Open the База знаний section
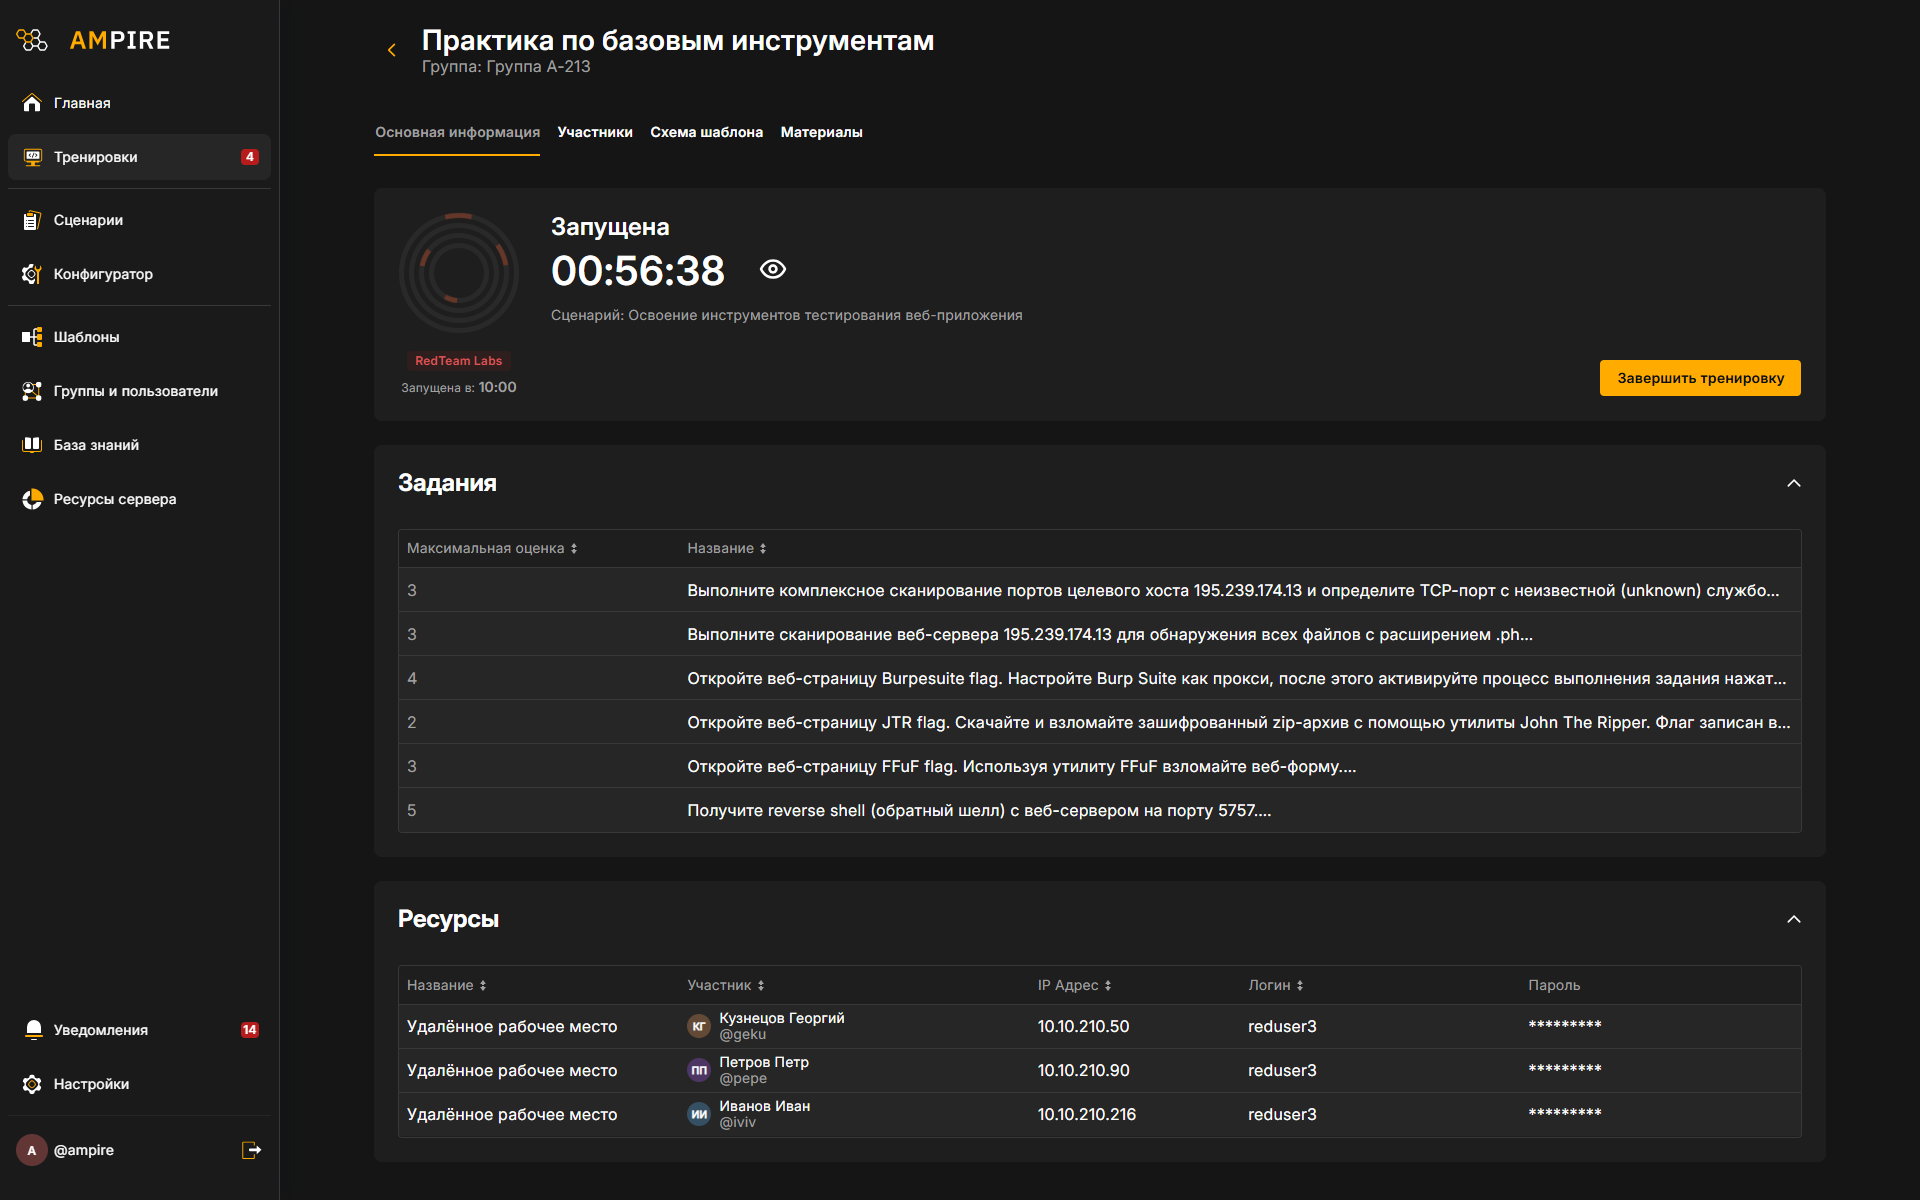1920x1200 pixels. pyautogui.click(x=96, y=445)
